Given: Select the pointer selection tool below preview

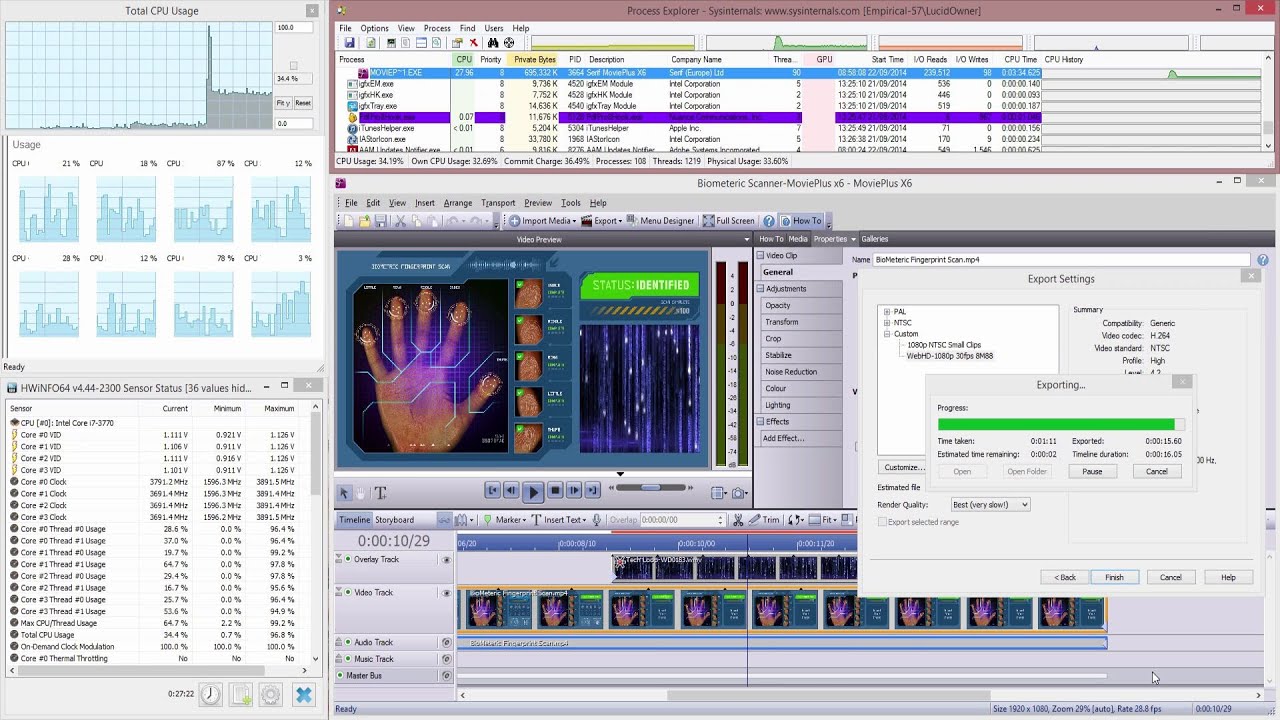Looking at the screenshot, I should click(x=345, y=492).
